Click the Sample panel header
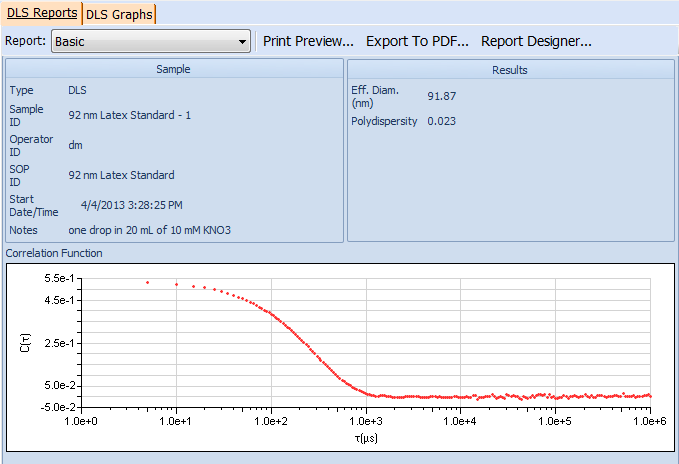The width and height of the screenshot is (679, 464). point(173,70)
